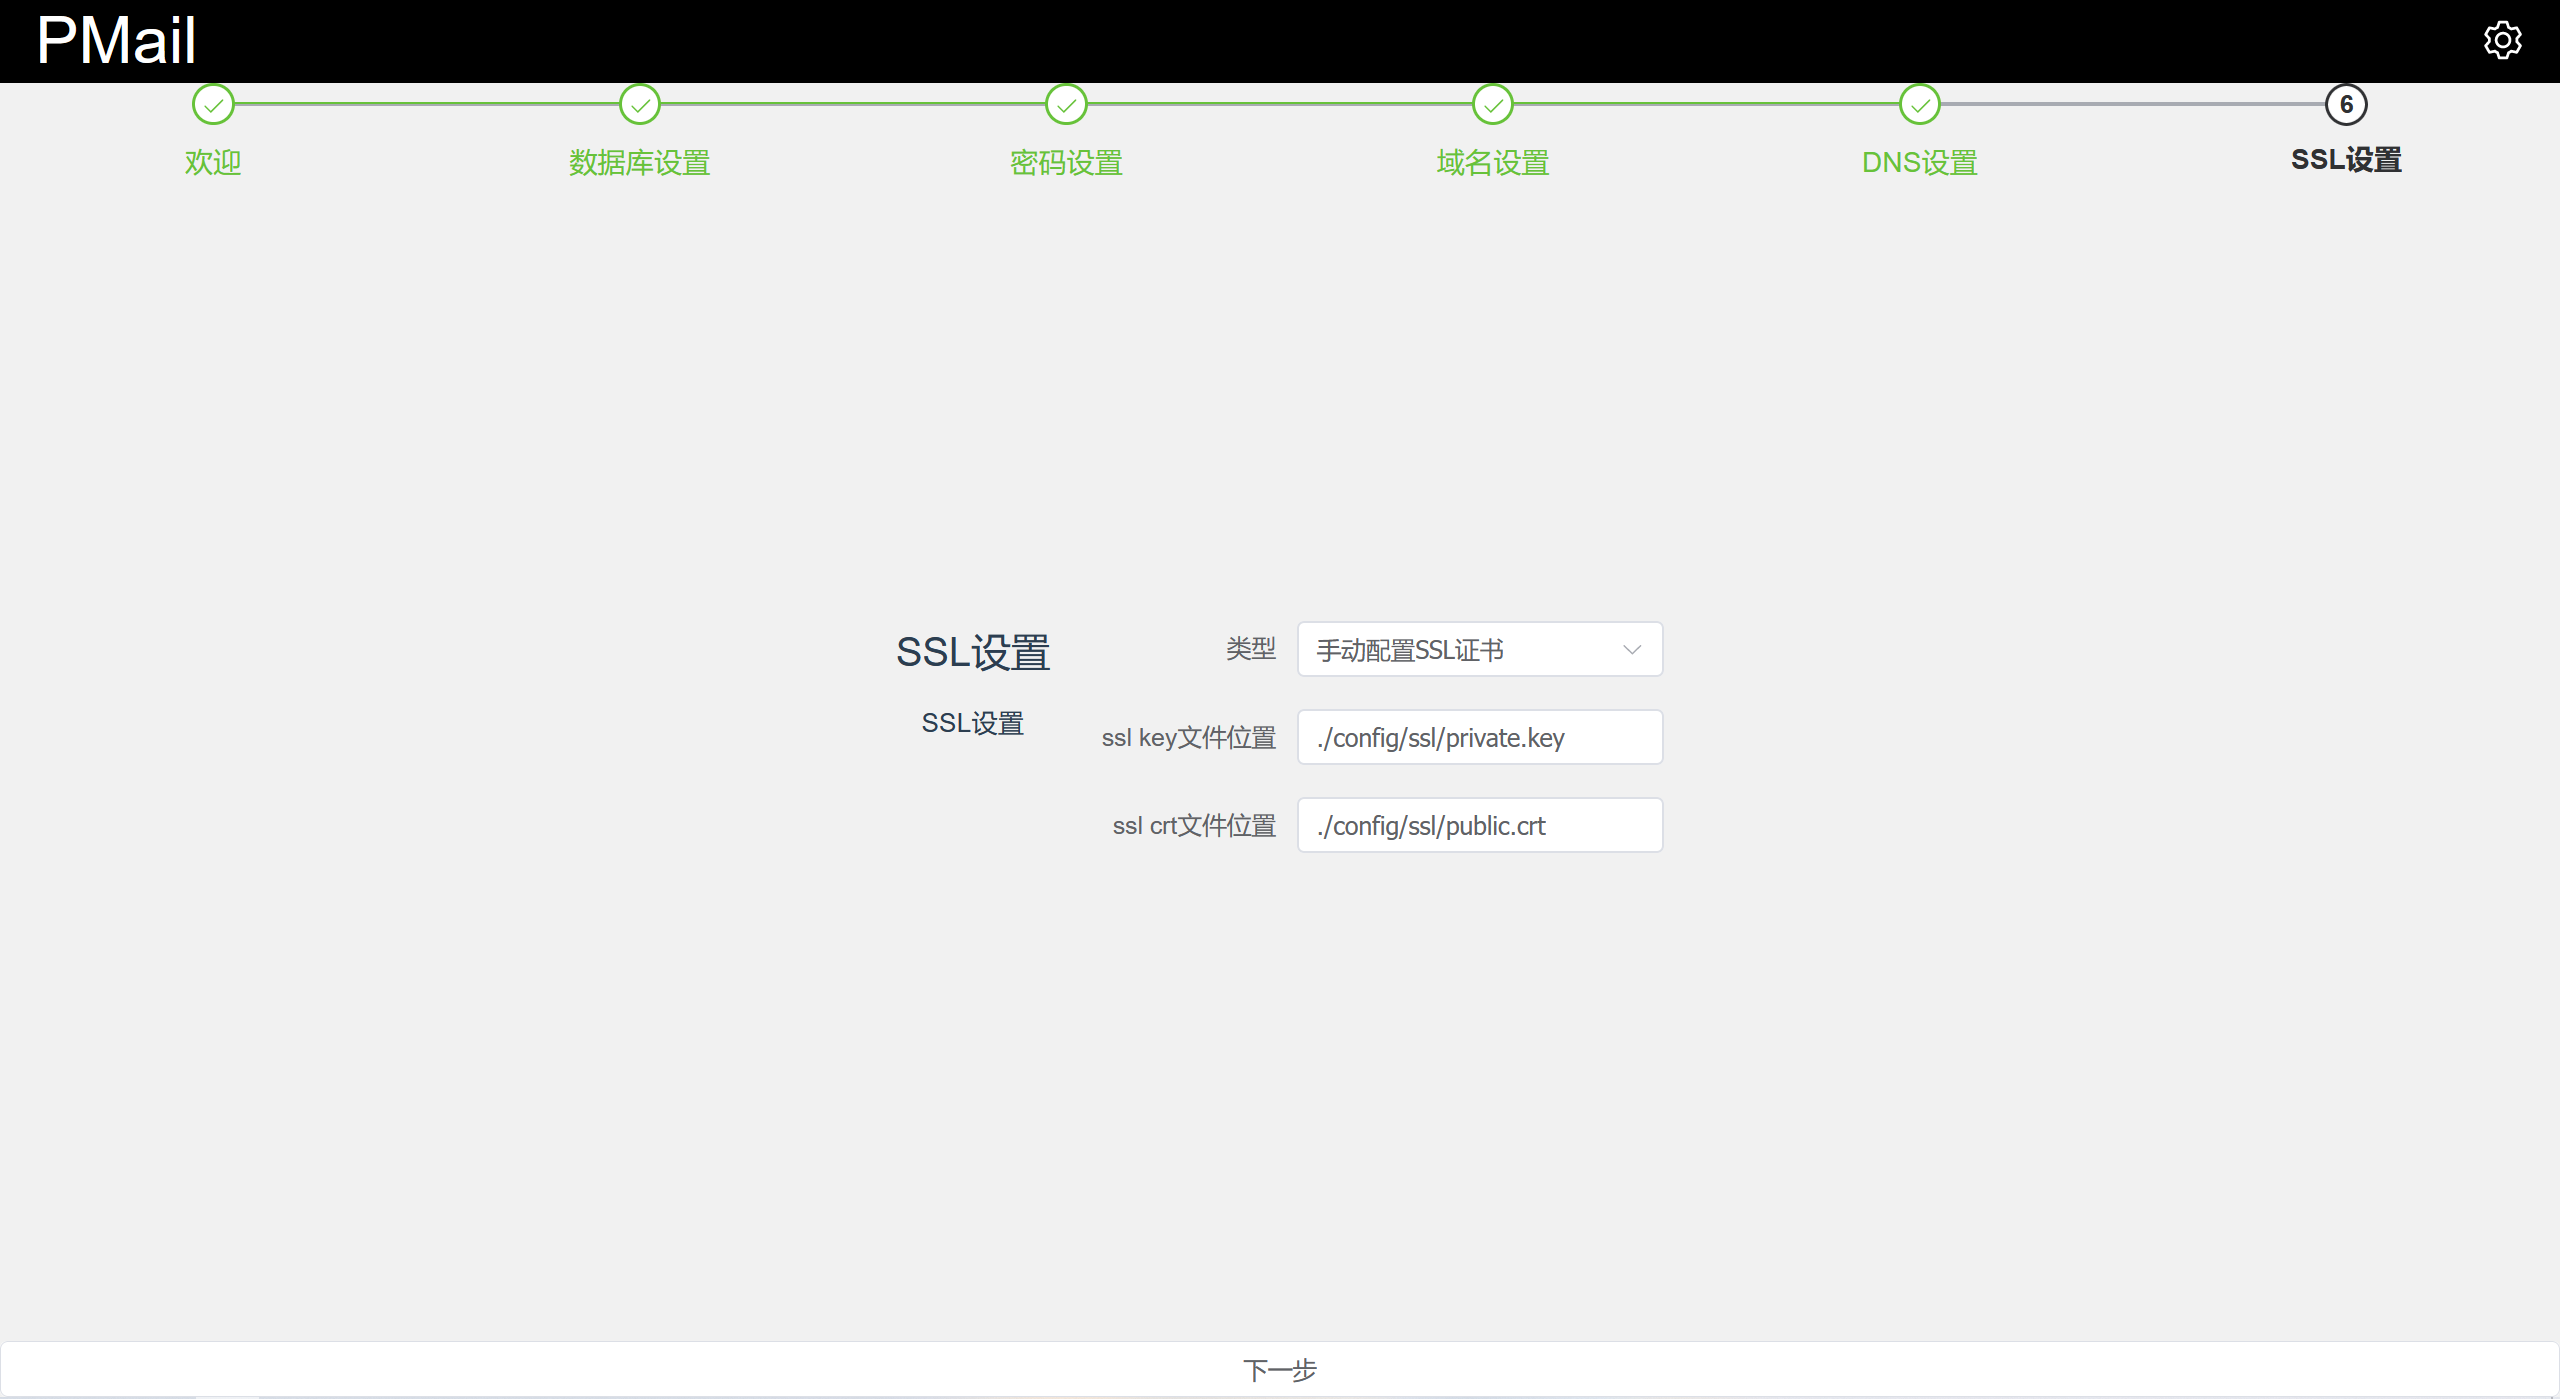Click the PMail logo
This screenshot has height=1399, width=2560.
point(116,41)
